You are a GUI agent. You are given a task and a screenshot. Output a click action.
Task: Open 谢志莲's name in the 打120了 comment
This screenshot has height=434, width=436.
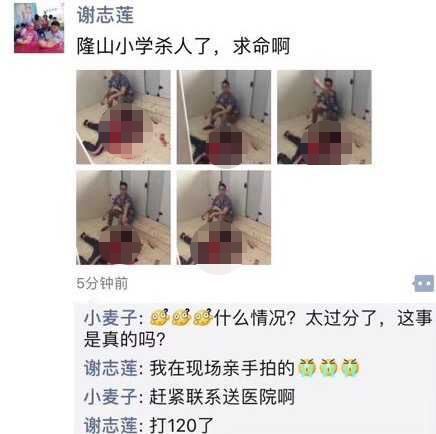tap(111, 425)
